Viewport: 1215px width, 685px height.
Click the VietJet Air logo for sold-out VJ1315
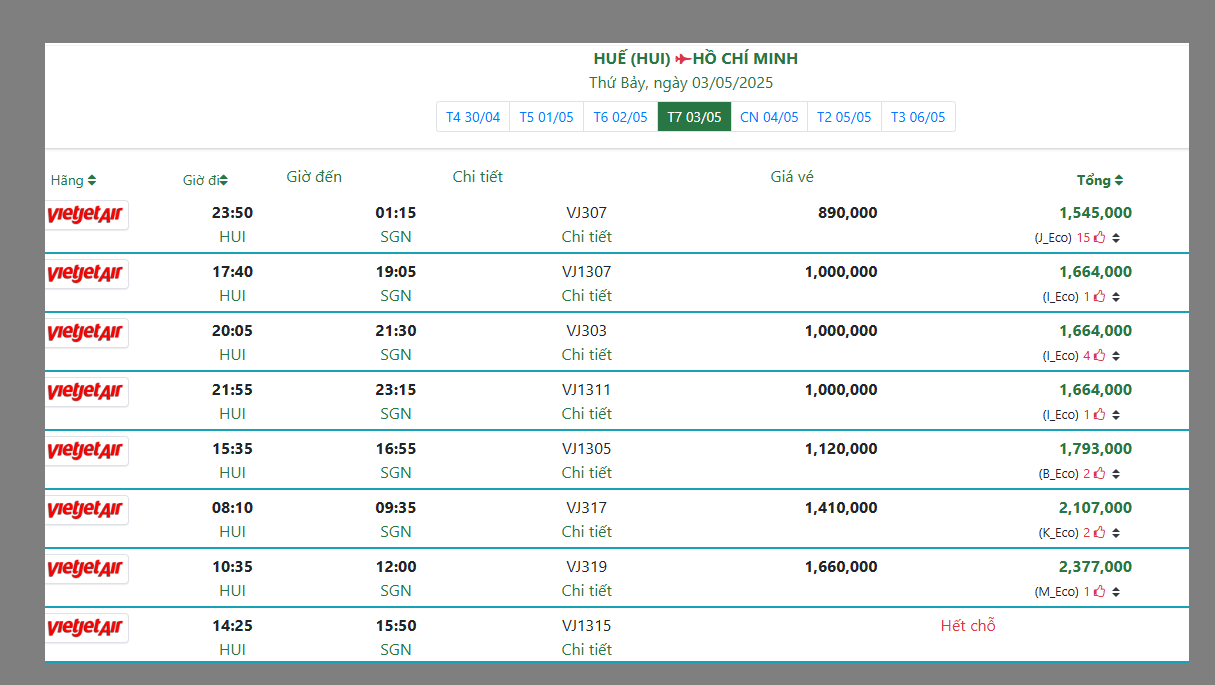pos(86,628)
